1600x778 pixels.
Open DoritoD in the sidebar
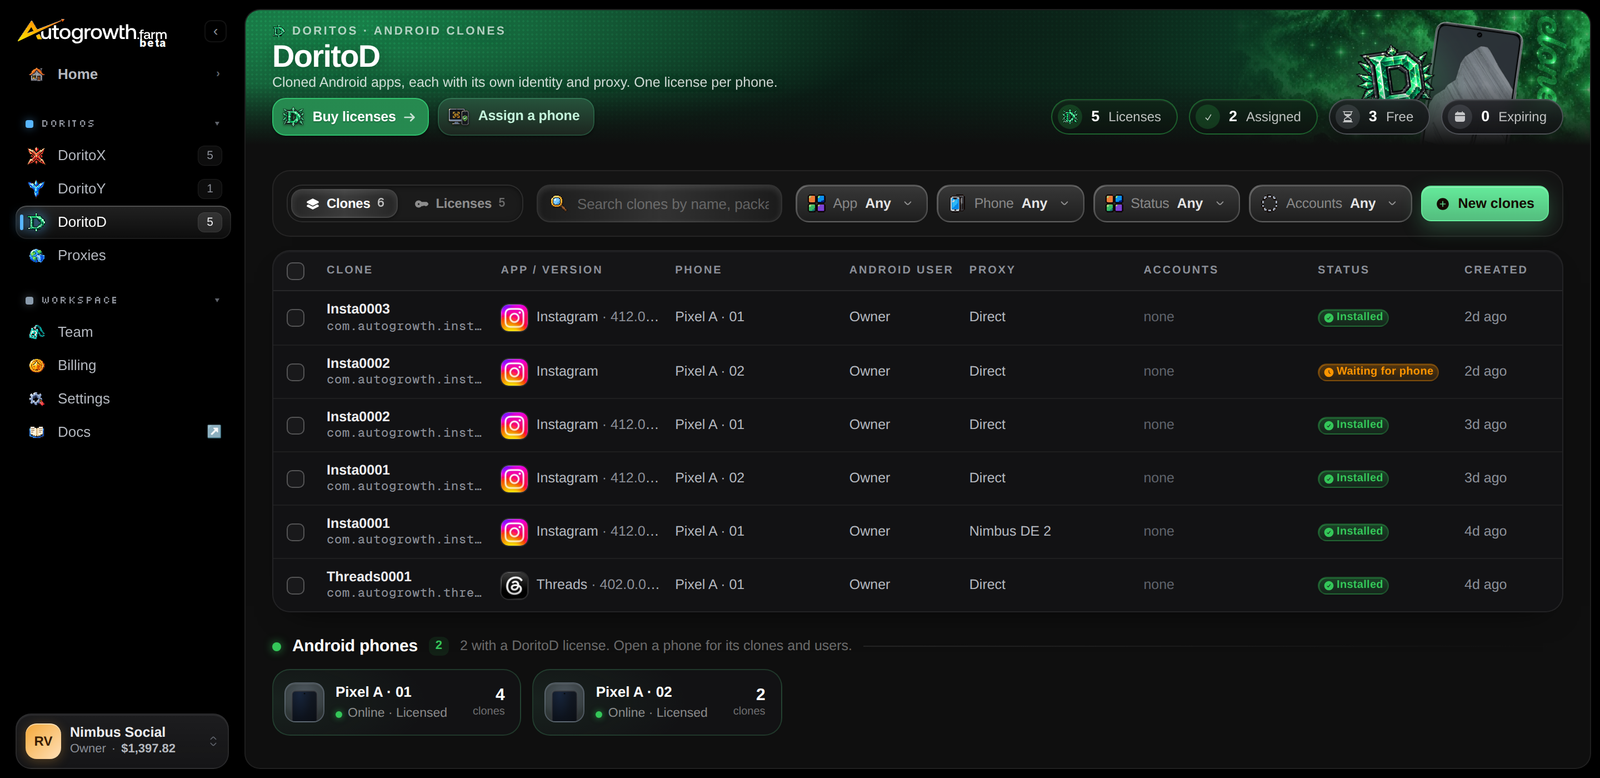[123, 222]
